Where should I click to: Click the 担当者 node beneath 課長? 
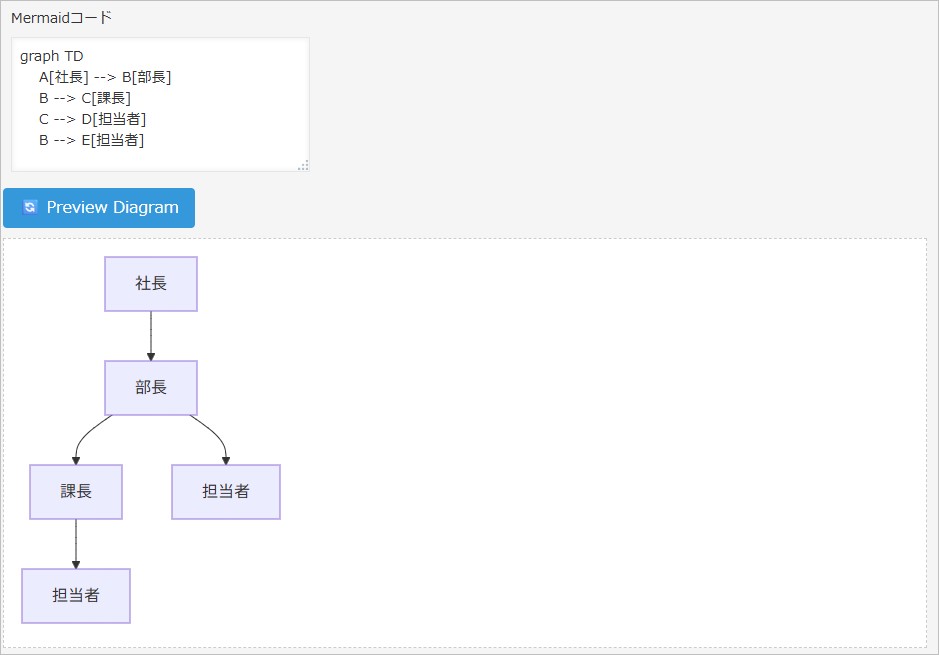pyautogui.click(x=76, y=596)
